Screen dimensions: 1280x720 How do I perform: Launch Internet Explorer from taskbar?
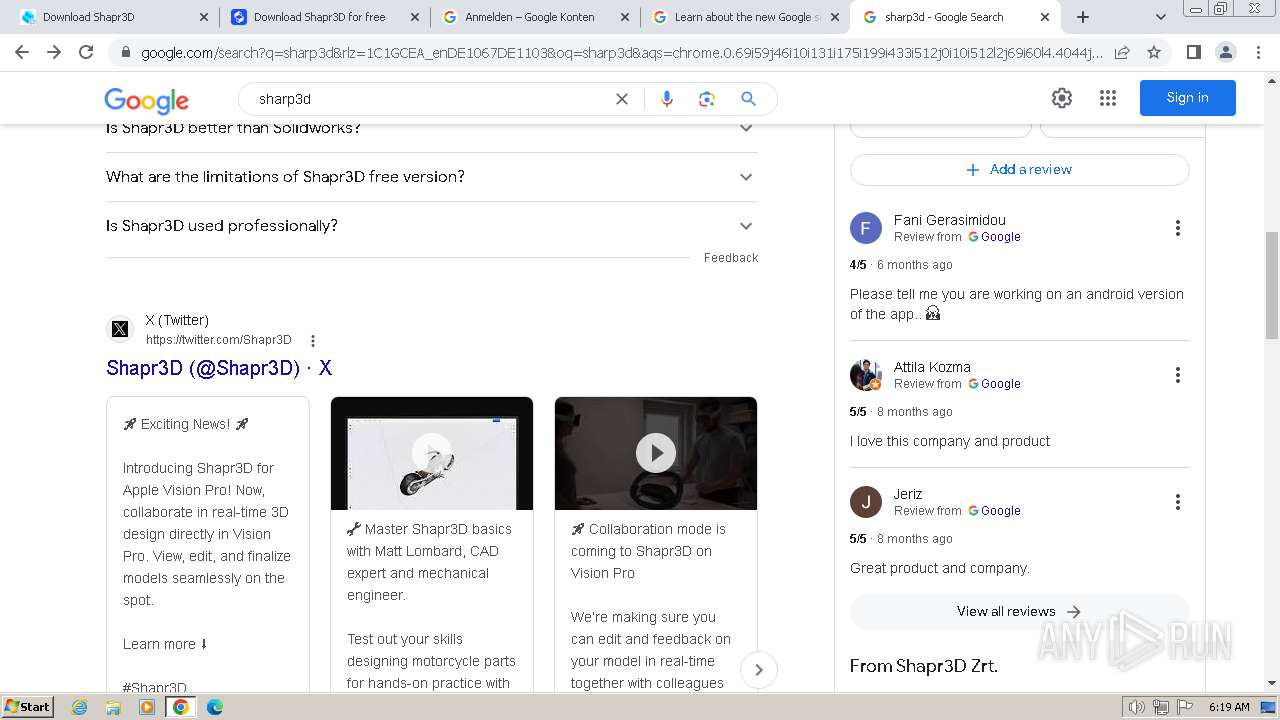pos(80,707)
